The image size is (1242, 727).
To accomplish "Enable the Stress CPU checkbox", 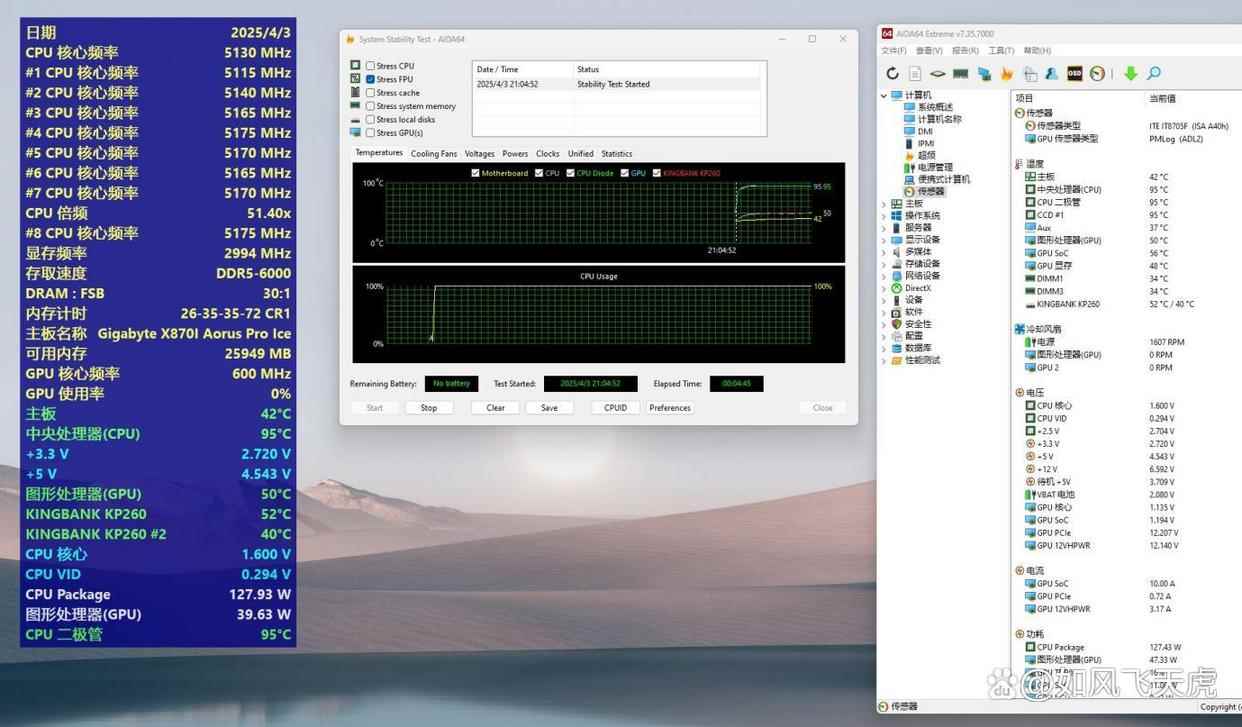I will tap(371, 66).
